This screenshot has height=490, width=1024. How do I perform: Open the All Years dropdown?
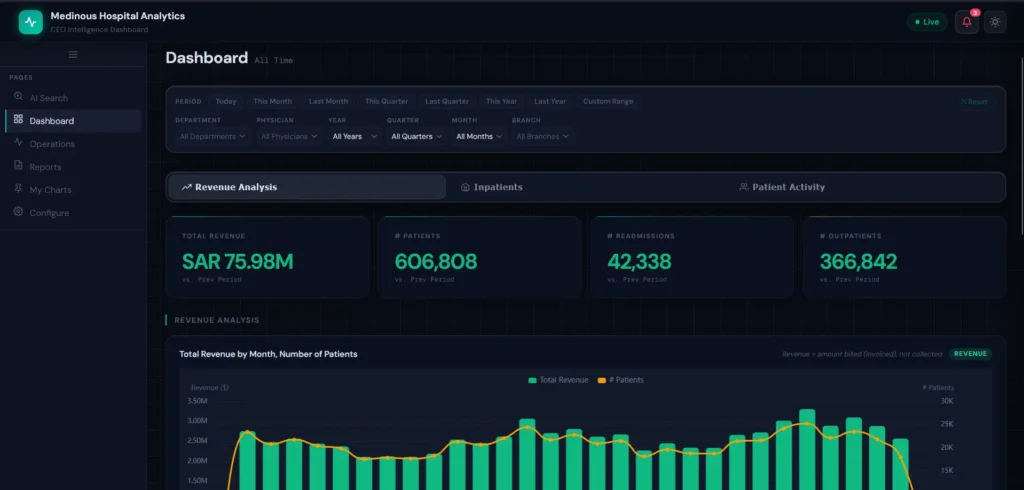pos(355,137)
